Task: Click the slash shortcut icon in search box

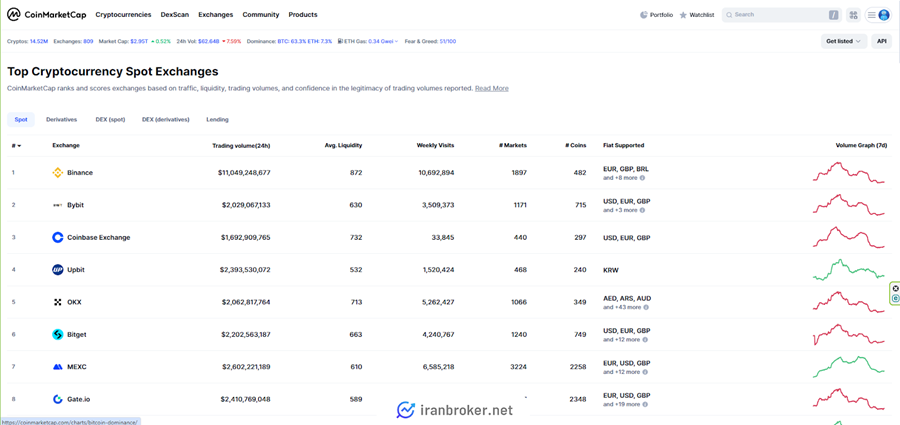Action: (x=833, y=15)
